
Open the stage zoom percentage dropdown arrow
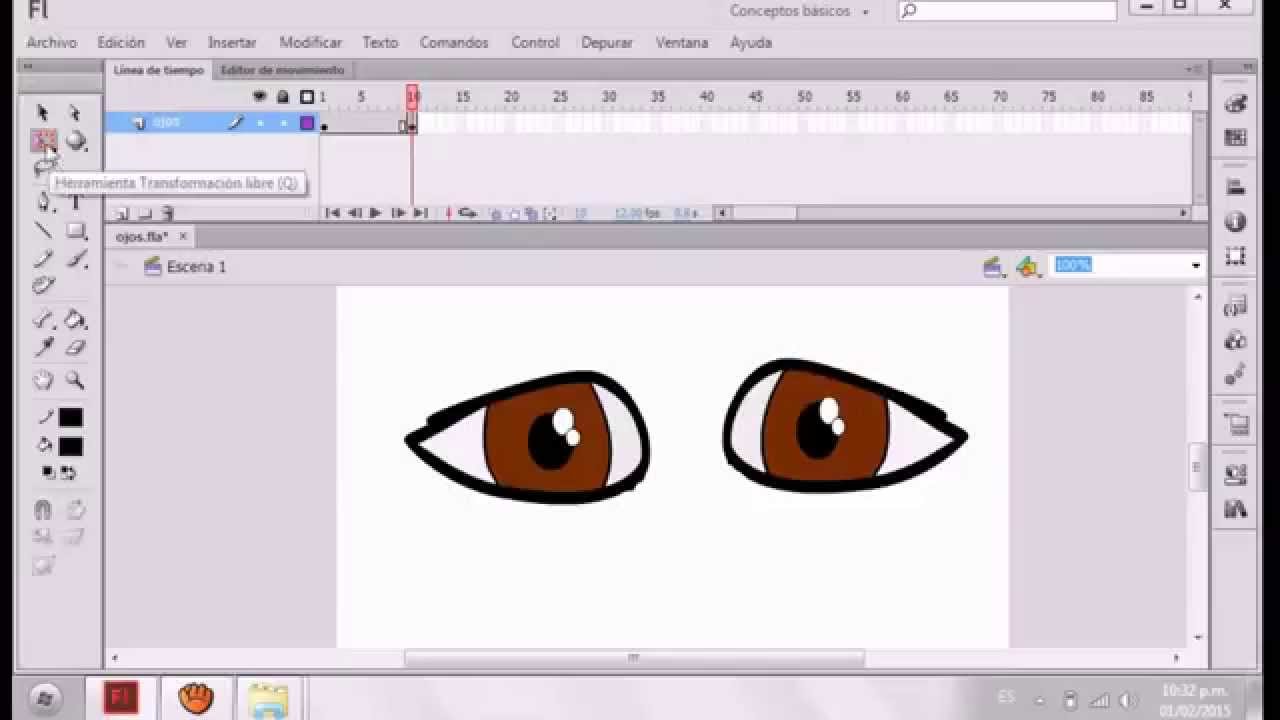click(x=1195, y=266)
